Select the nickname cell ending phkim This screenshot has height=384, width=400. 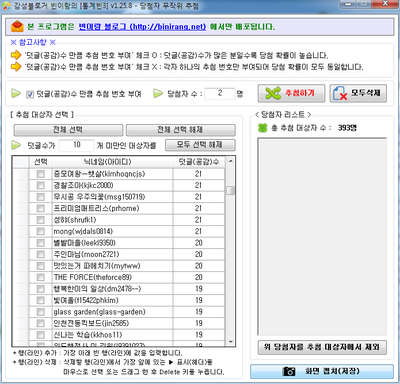tap(113, 300)
